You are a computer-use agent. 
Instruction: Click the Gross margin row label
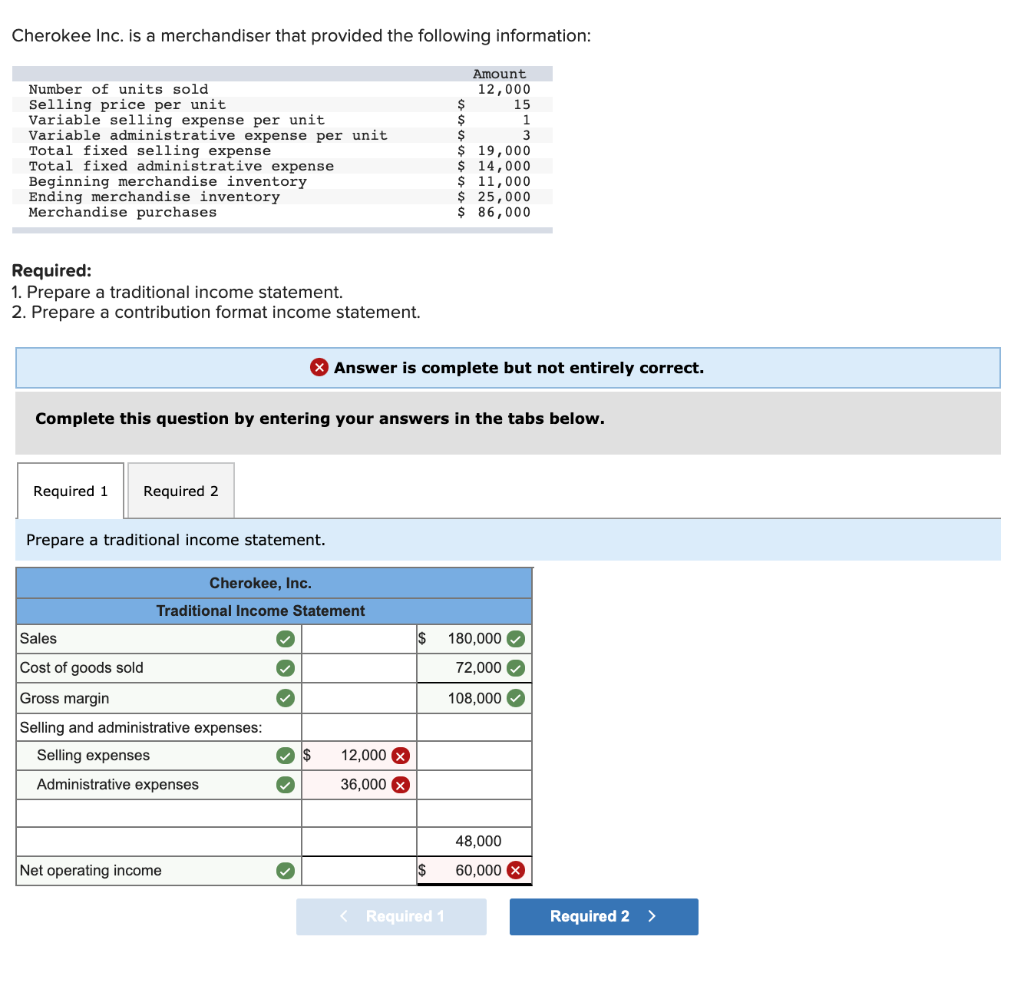click(64, 698)
